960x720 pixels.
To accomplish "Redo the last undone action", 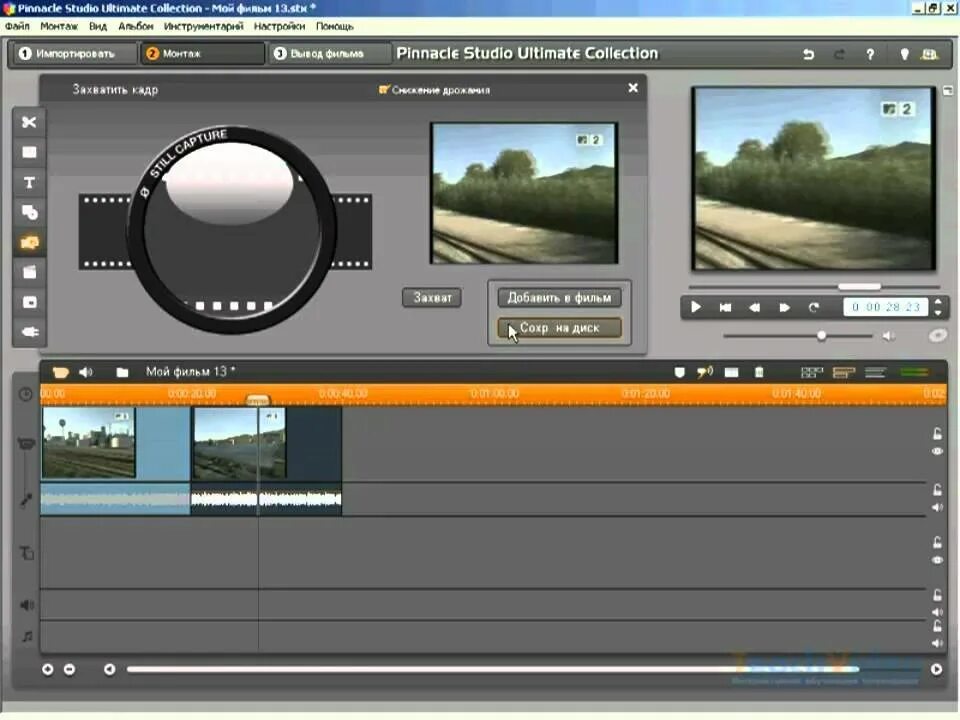I will pyautogui.click(x=839, y=54).
